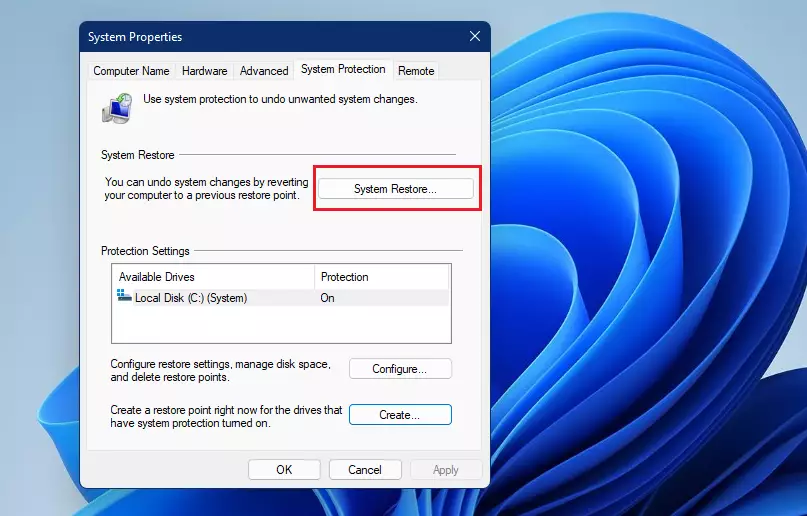The image size is (807, 516).
Task: Click the System Properties title bar text
Action: [135, 37]
